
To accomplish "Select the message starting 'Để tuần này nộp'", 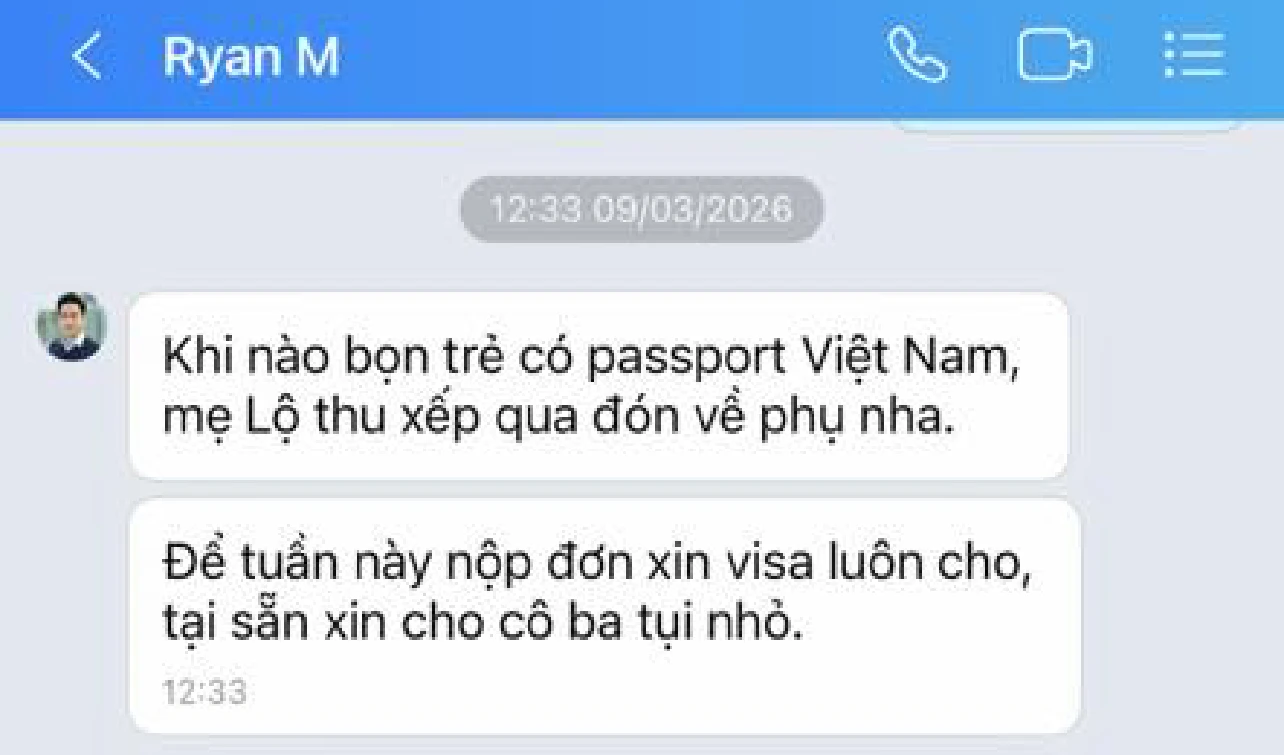I will pyautogui.click(x=605, y=615).
